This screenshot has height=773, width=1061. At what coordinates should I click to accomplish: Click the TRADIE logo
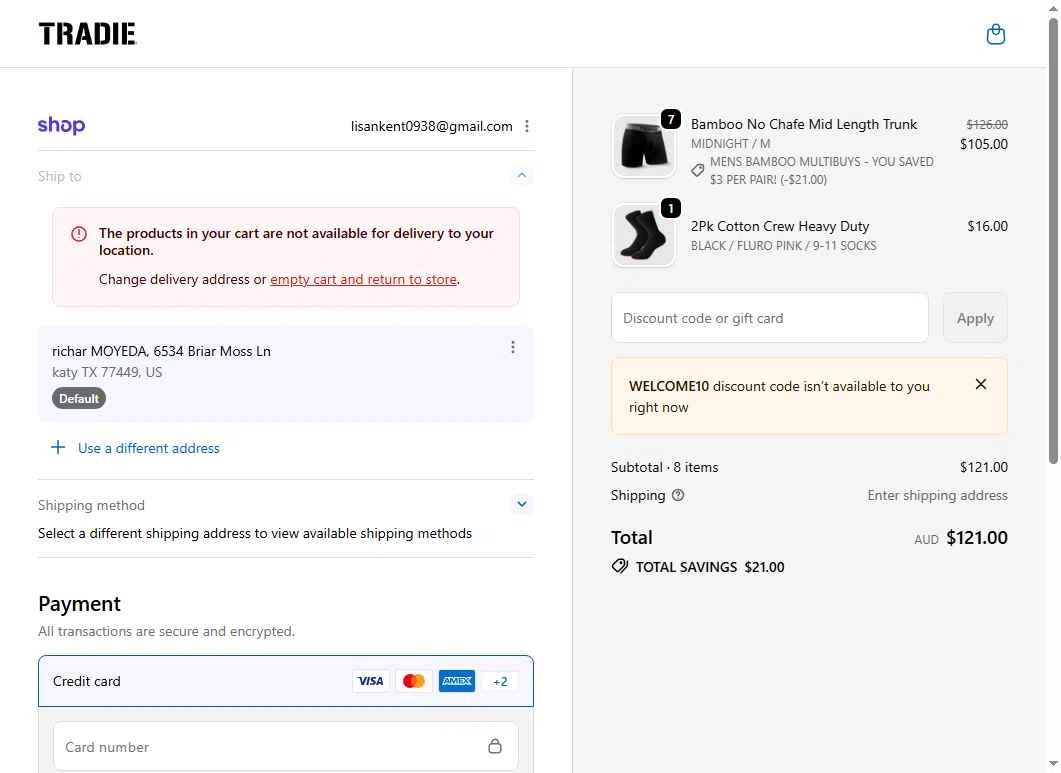click(87, 34)
